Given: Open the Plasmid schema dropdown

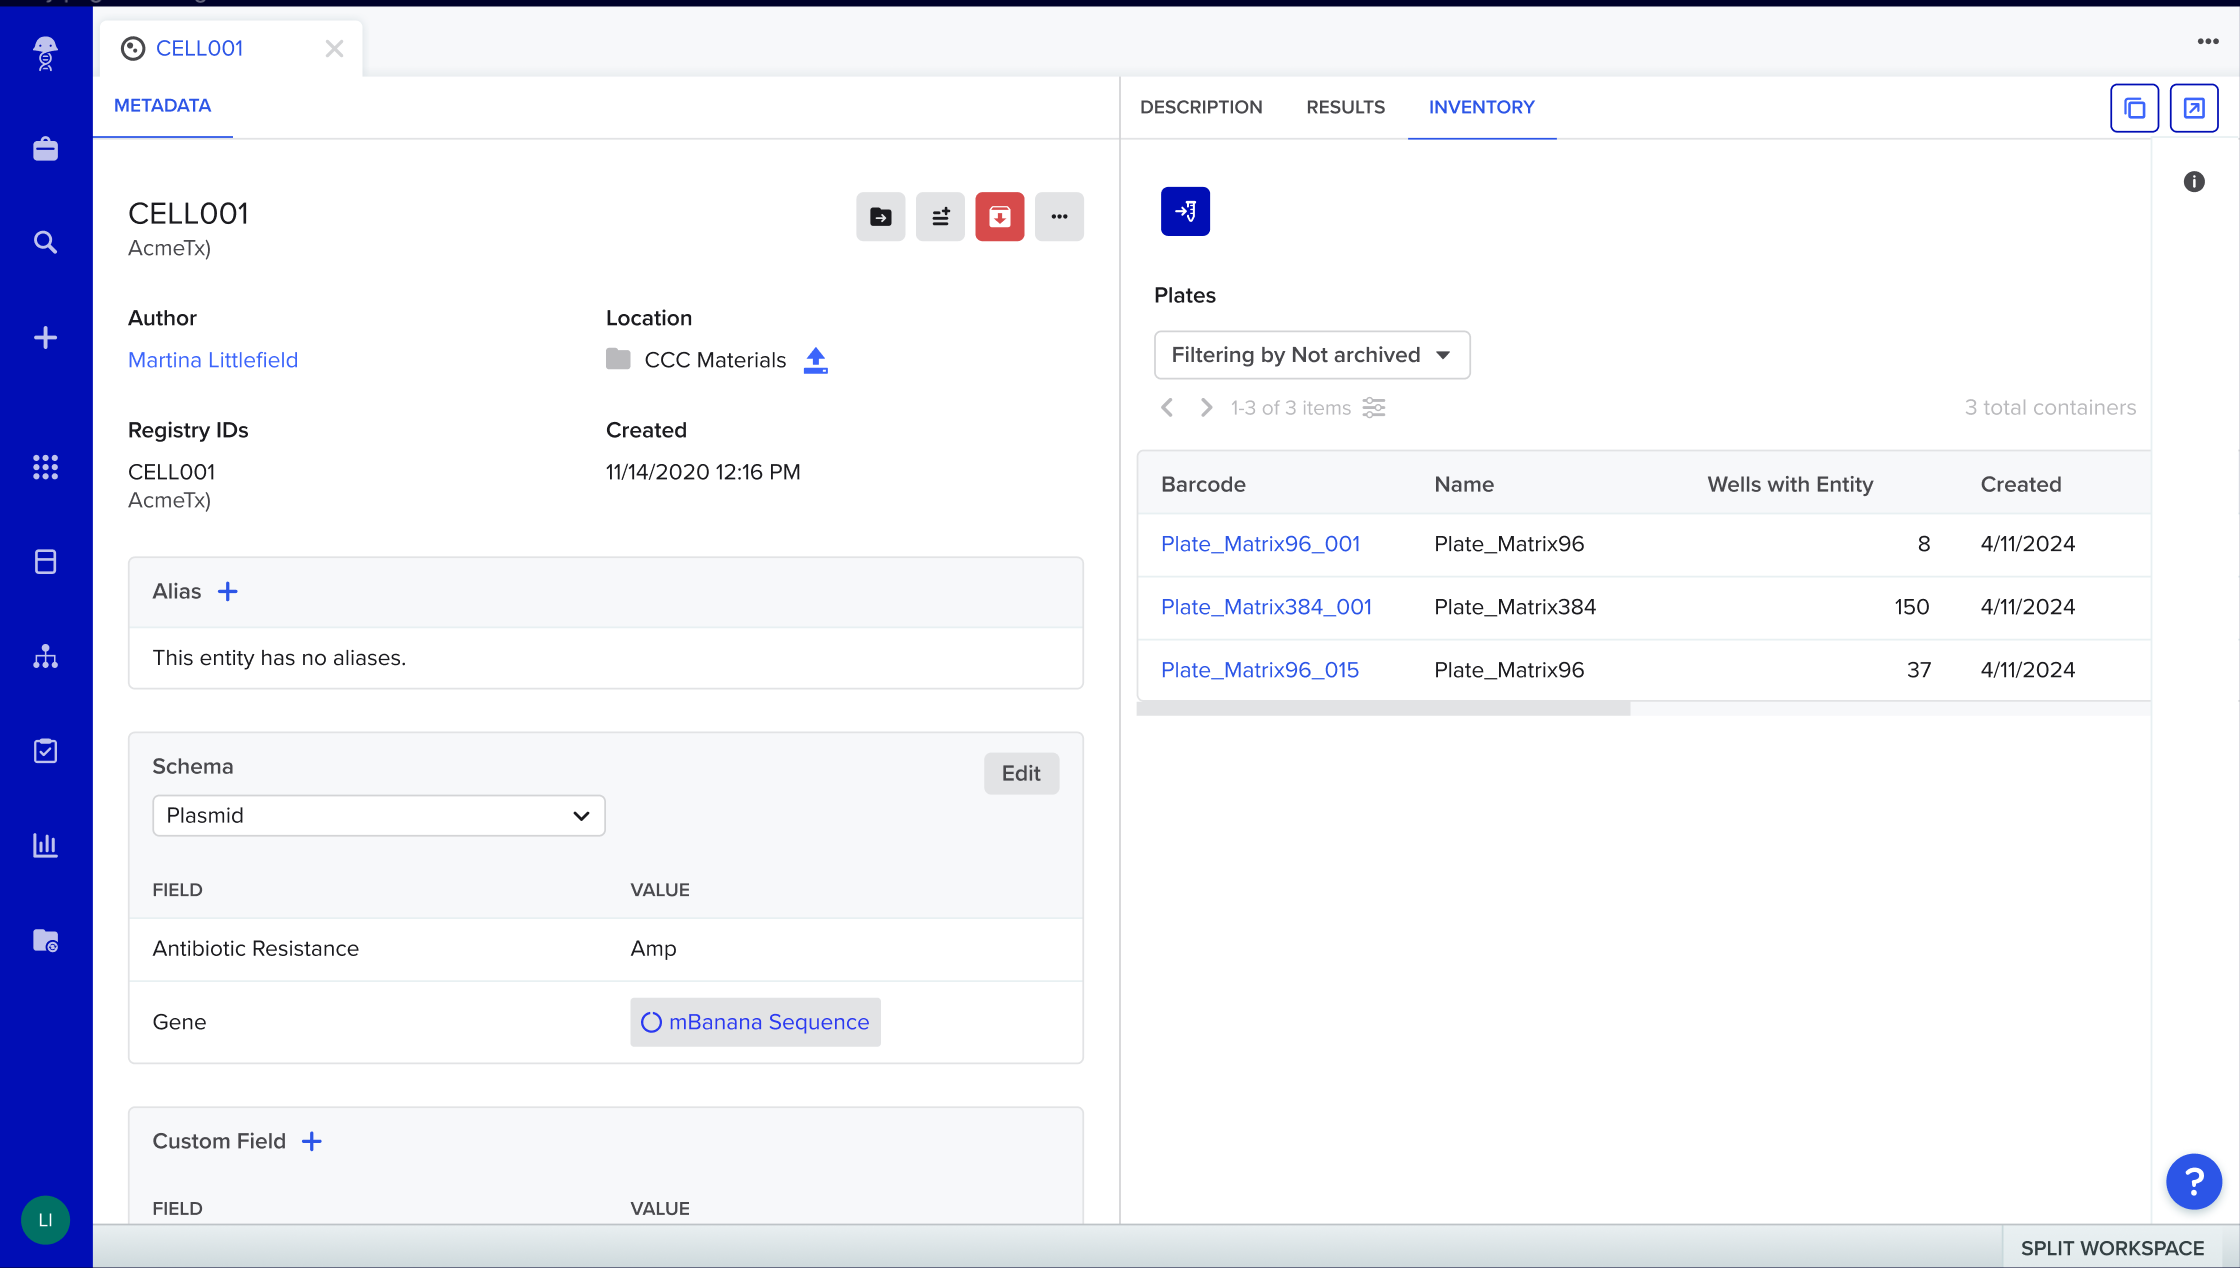Looking at the screenshot, I should click(379, 816).
